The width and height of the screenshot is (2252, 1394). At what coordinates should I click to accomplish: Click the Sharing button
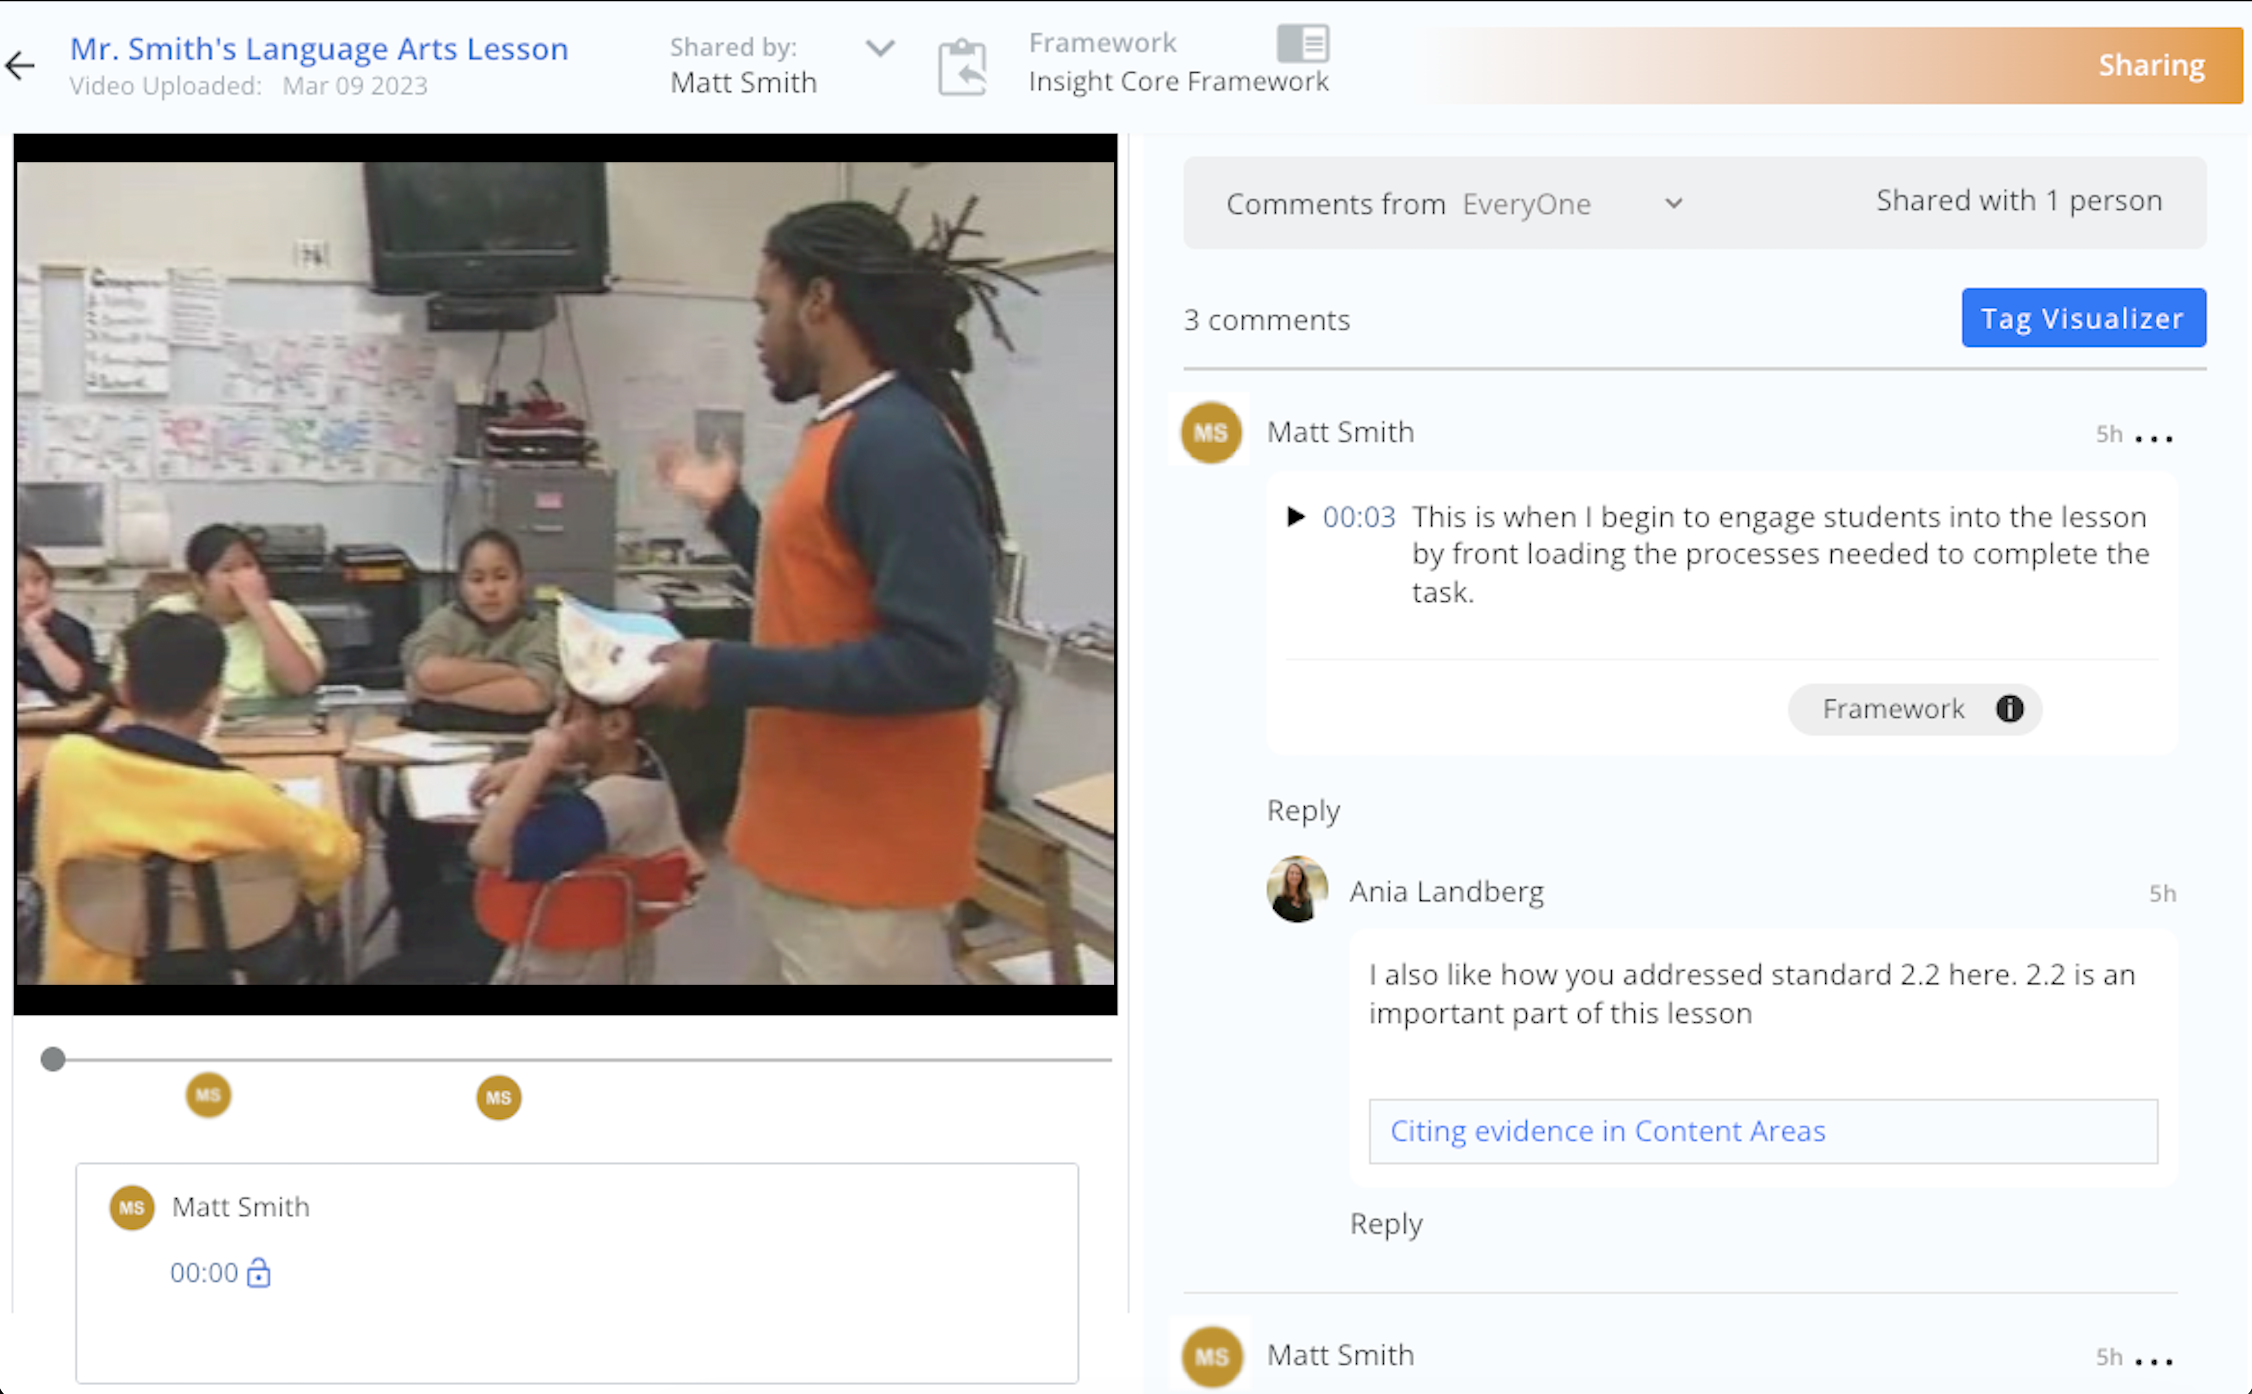2150,65
